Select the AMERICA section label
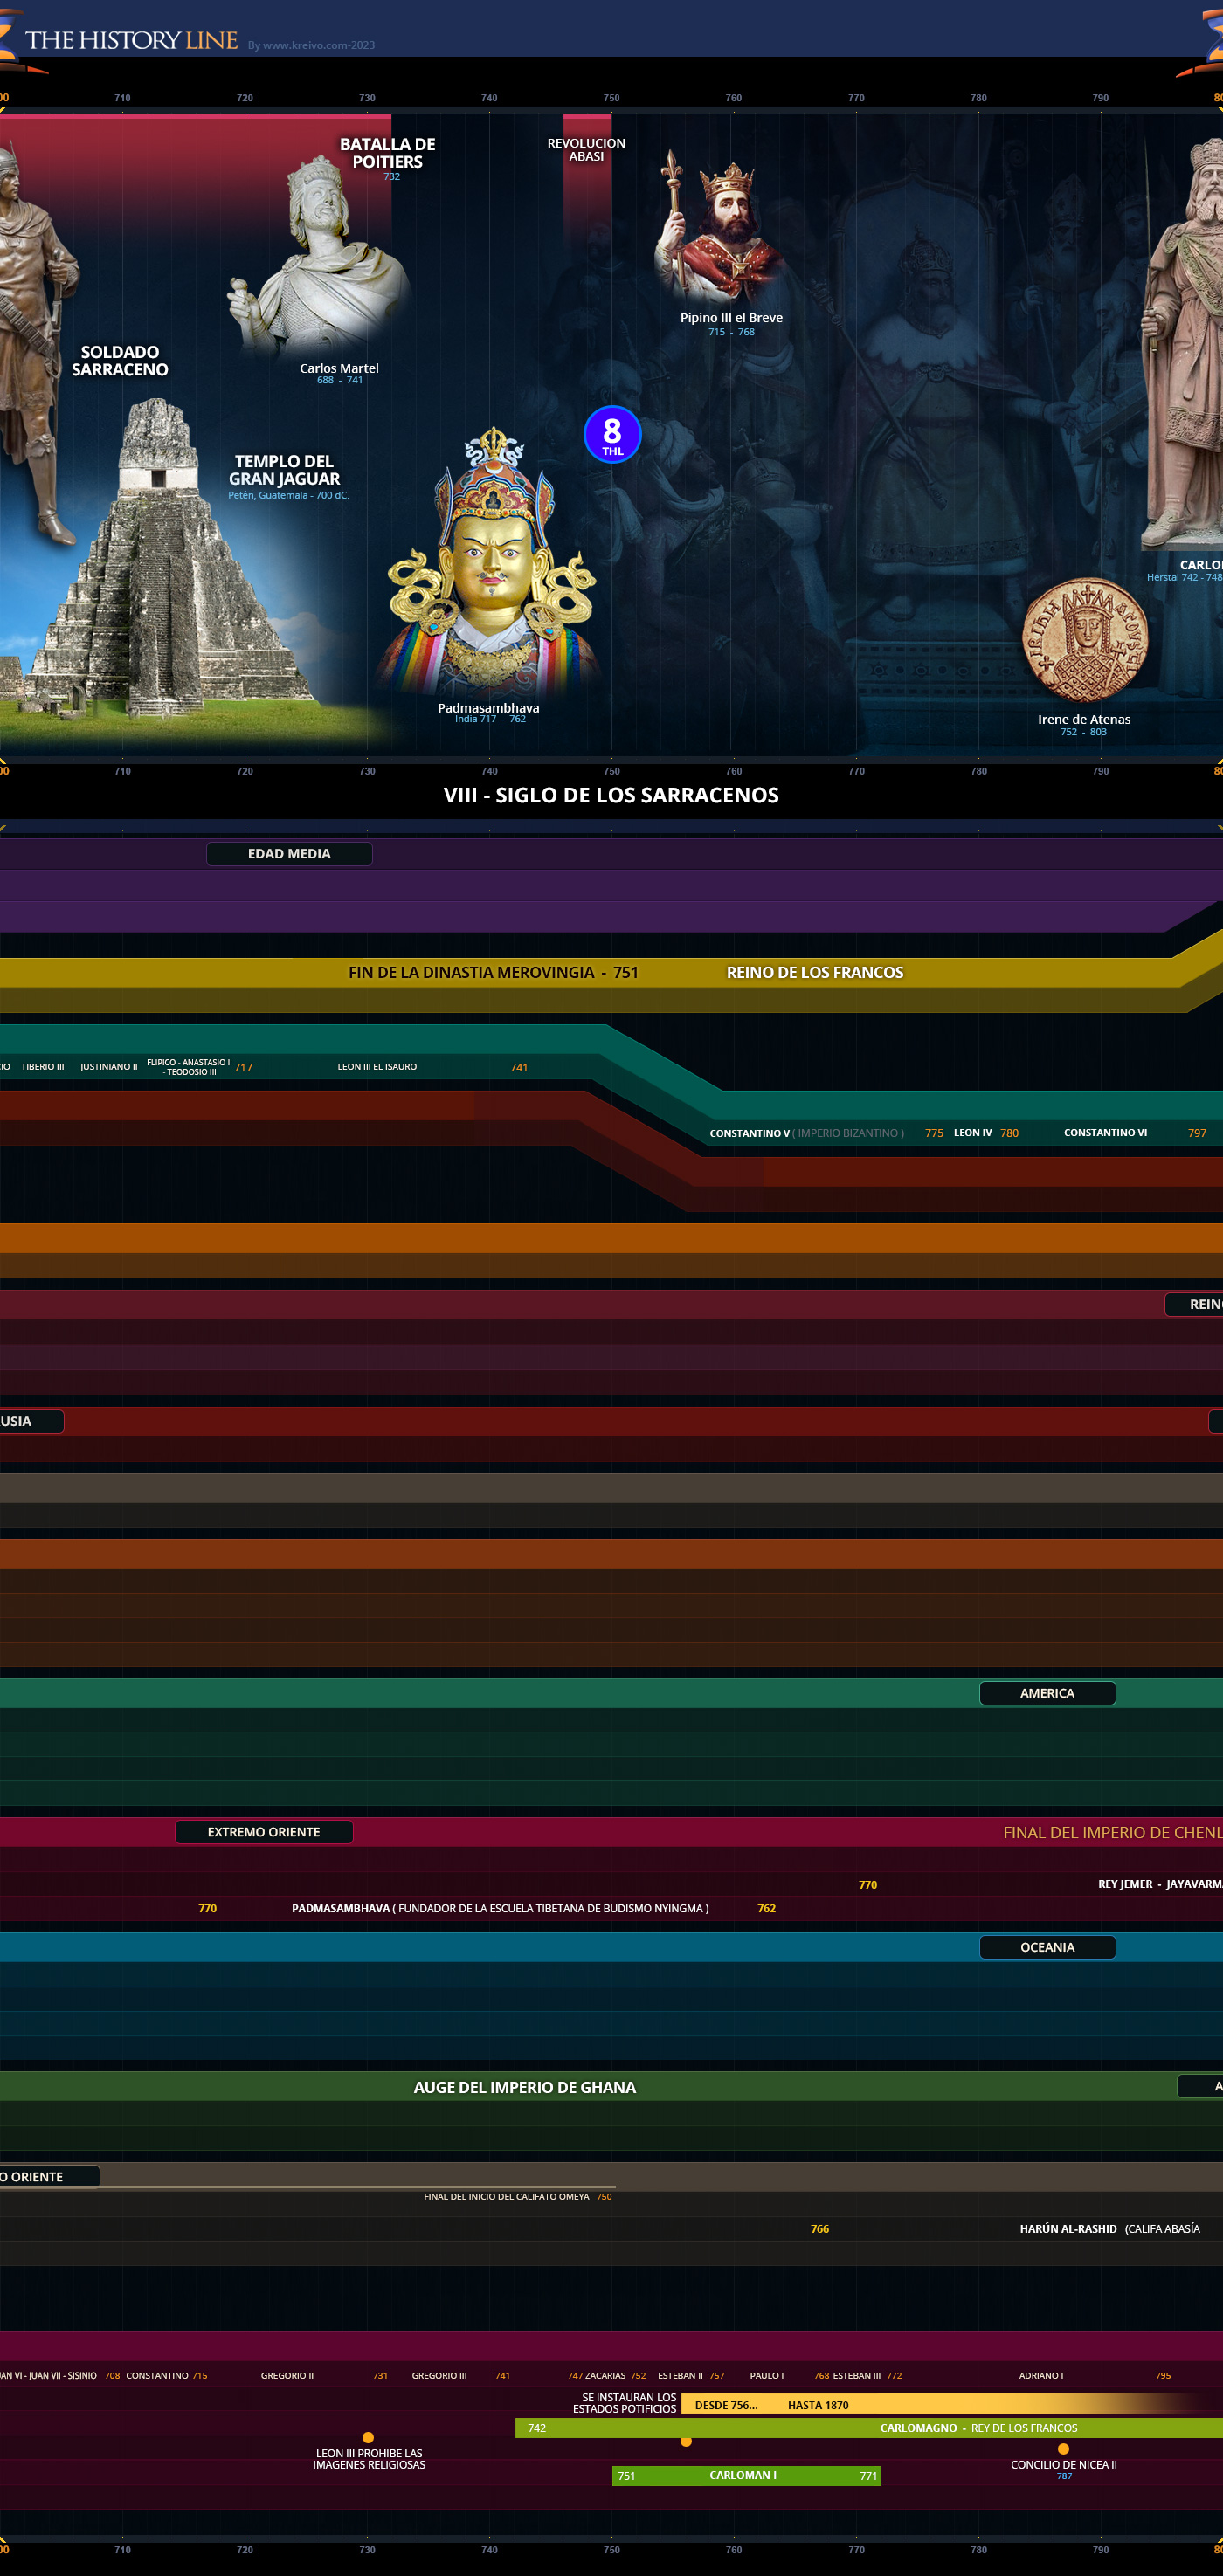Viewport: 1223px width, 2576px height. pyautogui.click(x=1047, y=1693)
